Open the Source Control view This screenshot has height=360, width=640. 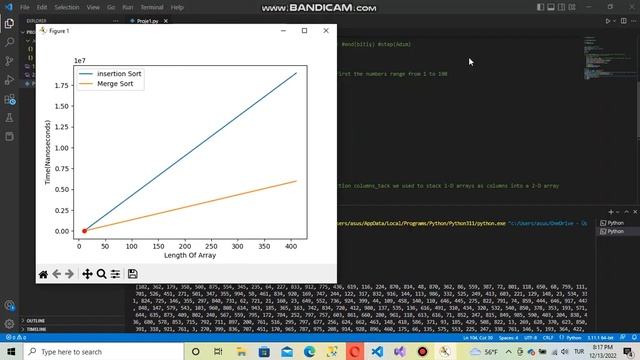pos(9,61)
